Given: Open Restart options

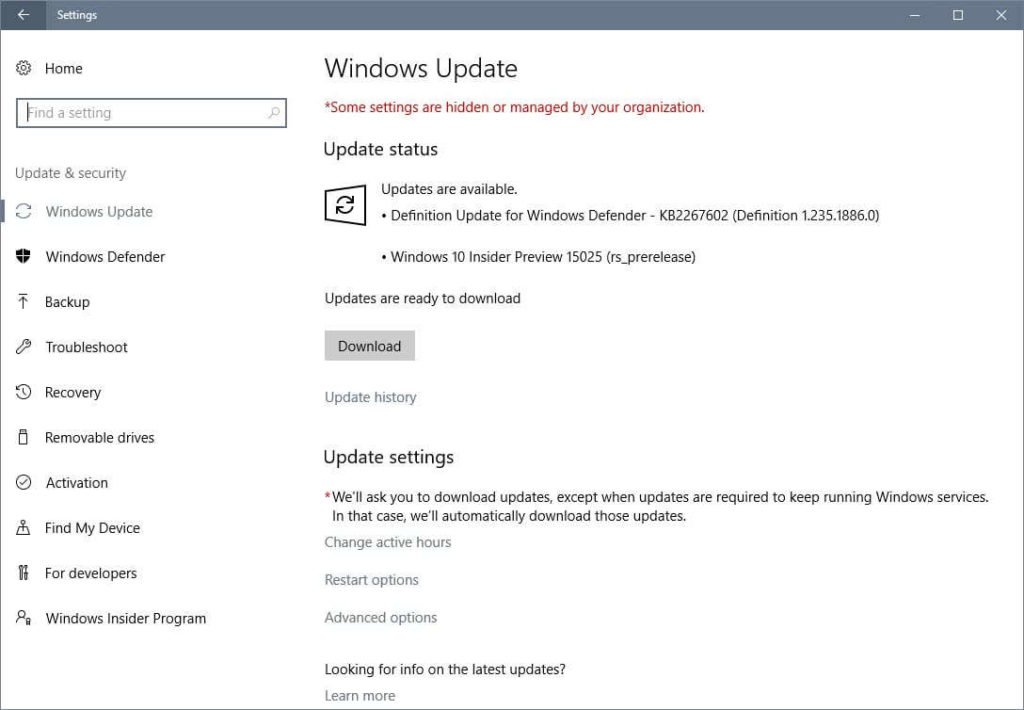Looking at the screenshot, I should point(371,579).
